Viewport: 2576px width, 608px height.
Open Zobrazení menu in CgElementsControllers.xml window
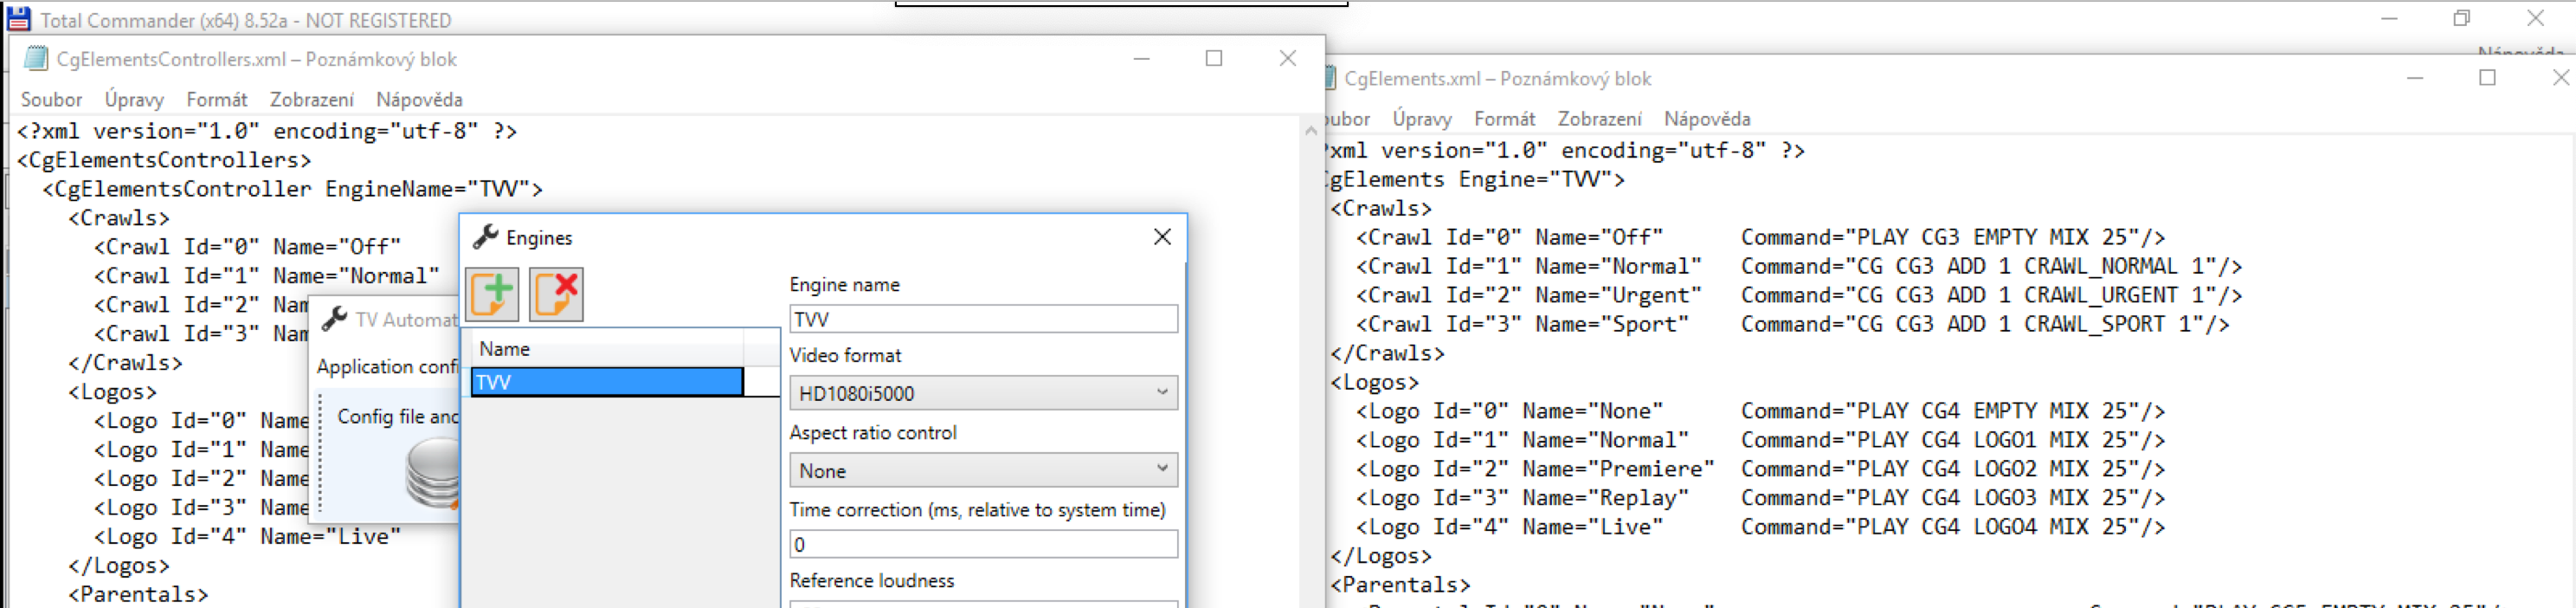click(311, 100)
